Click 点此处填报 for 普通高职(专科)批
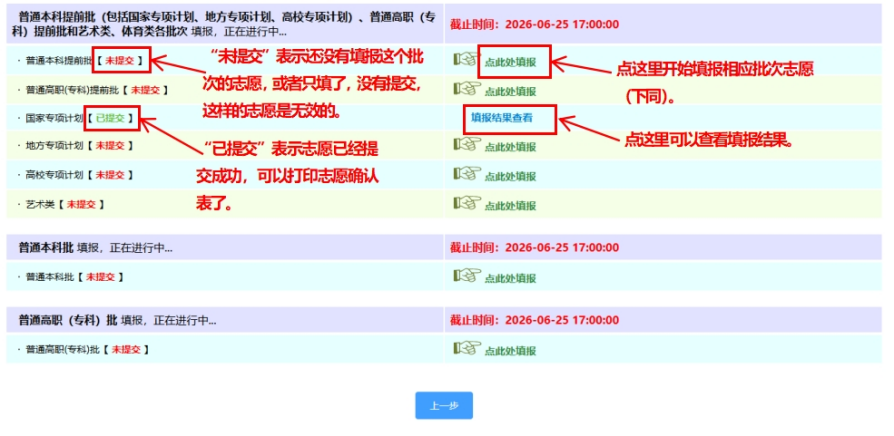Viewport: 894px width, 436px height. pyautogui.click(x=510, y=351)
